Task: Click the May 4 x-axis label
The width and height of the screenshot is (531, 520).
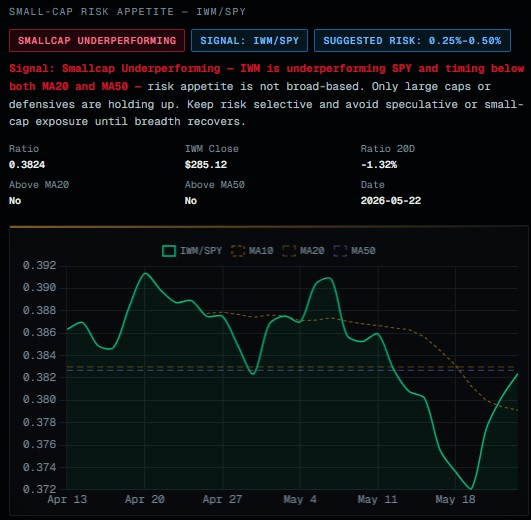Action: coord(300,499)
